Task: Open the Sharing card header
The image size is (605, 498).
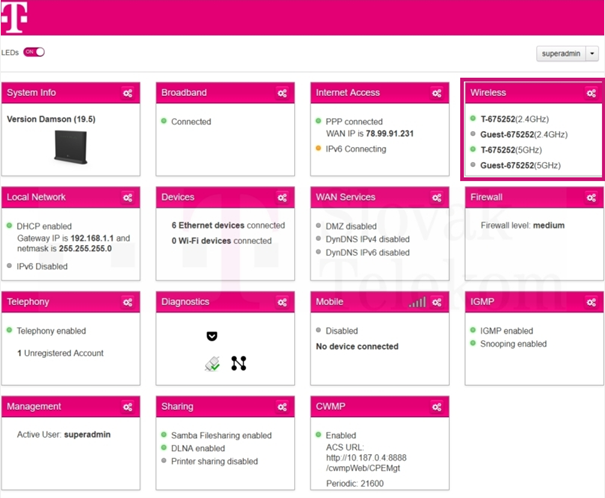Action: (x=225, y=406)
